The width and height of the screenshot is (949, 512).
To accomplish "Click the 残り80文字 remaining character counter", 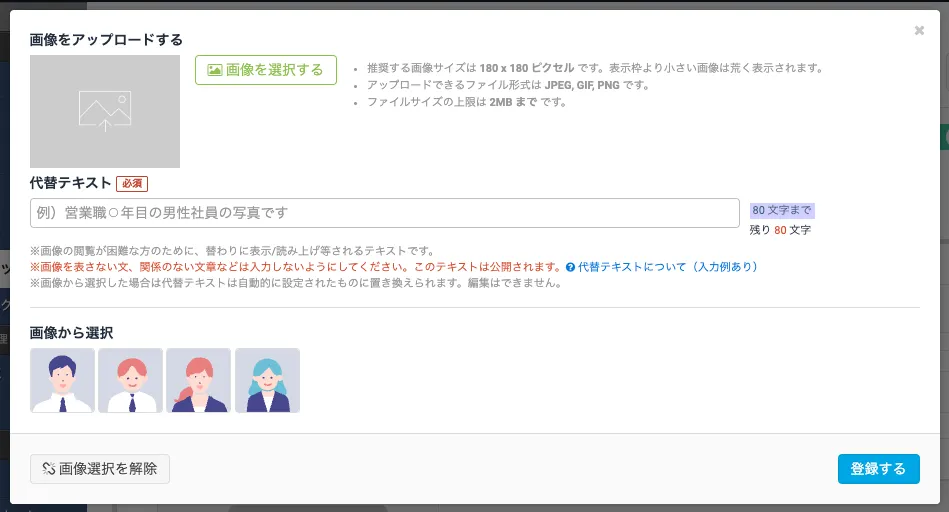I will (x=780, y=230).
